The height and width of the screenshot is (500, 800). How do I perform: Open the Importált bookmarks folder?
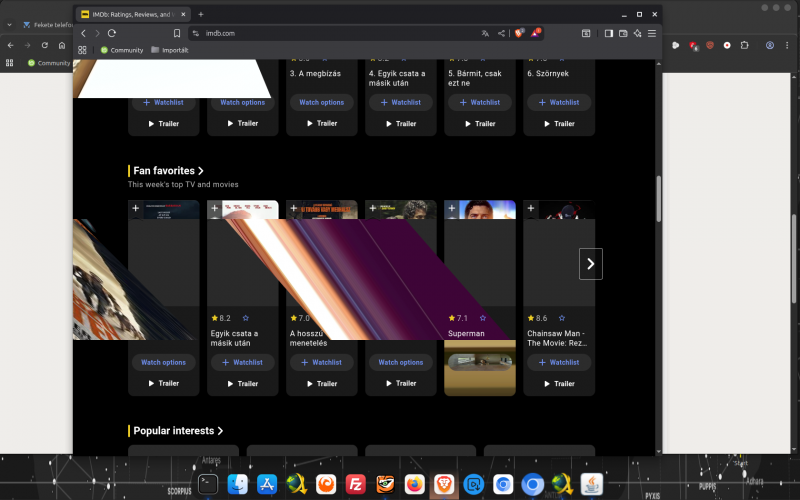pos(170,49)
